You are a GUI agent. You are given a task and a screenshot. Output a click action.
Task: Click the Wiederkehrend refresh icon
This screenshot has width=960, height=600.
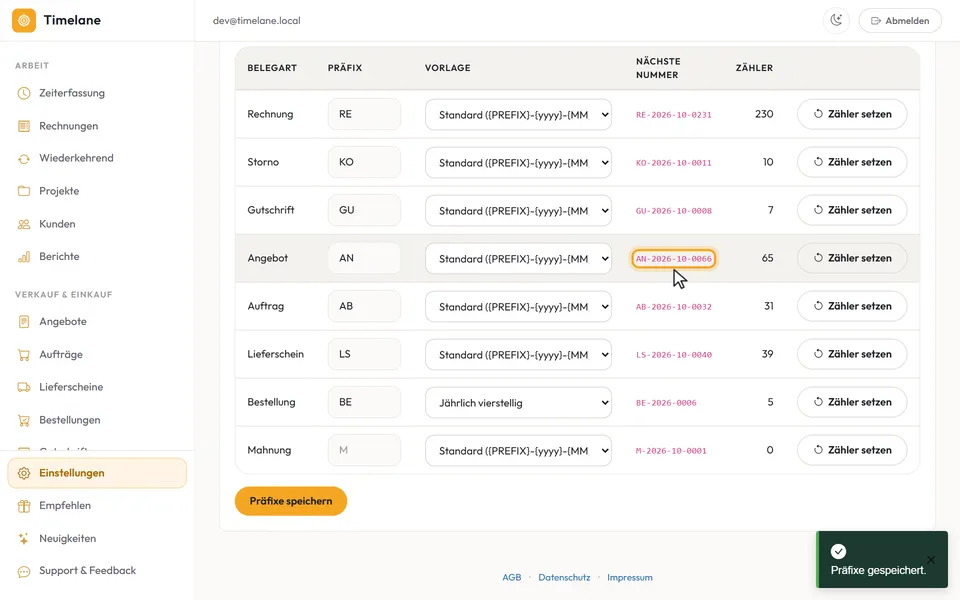point(24,159)
